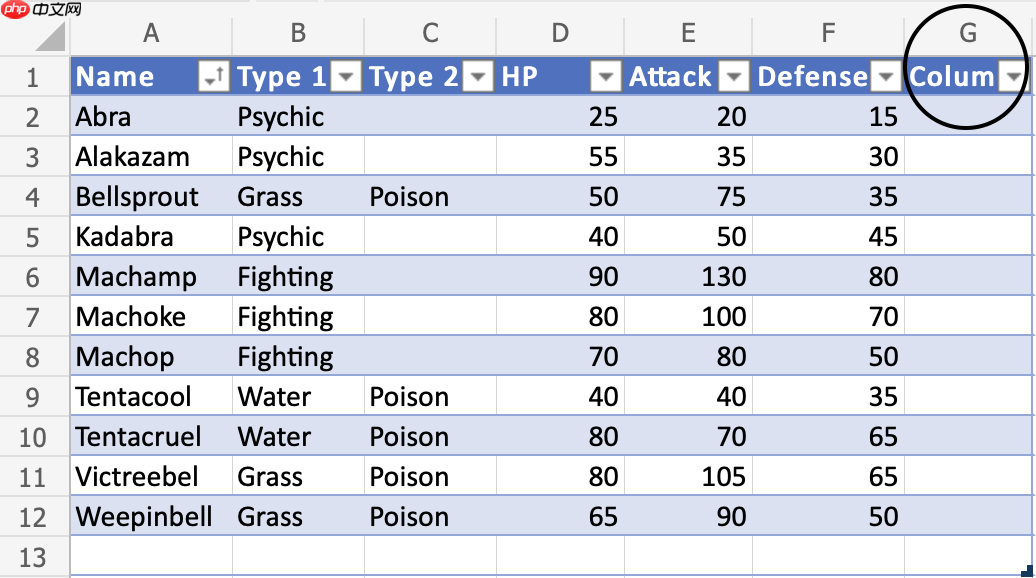1036x578 pixels.
Task: Select row 6 header
Action: (x=33, y=277)
